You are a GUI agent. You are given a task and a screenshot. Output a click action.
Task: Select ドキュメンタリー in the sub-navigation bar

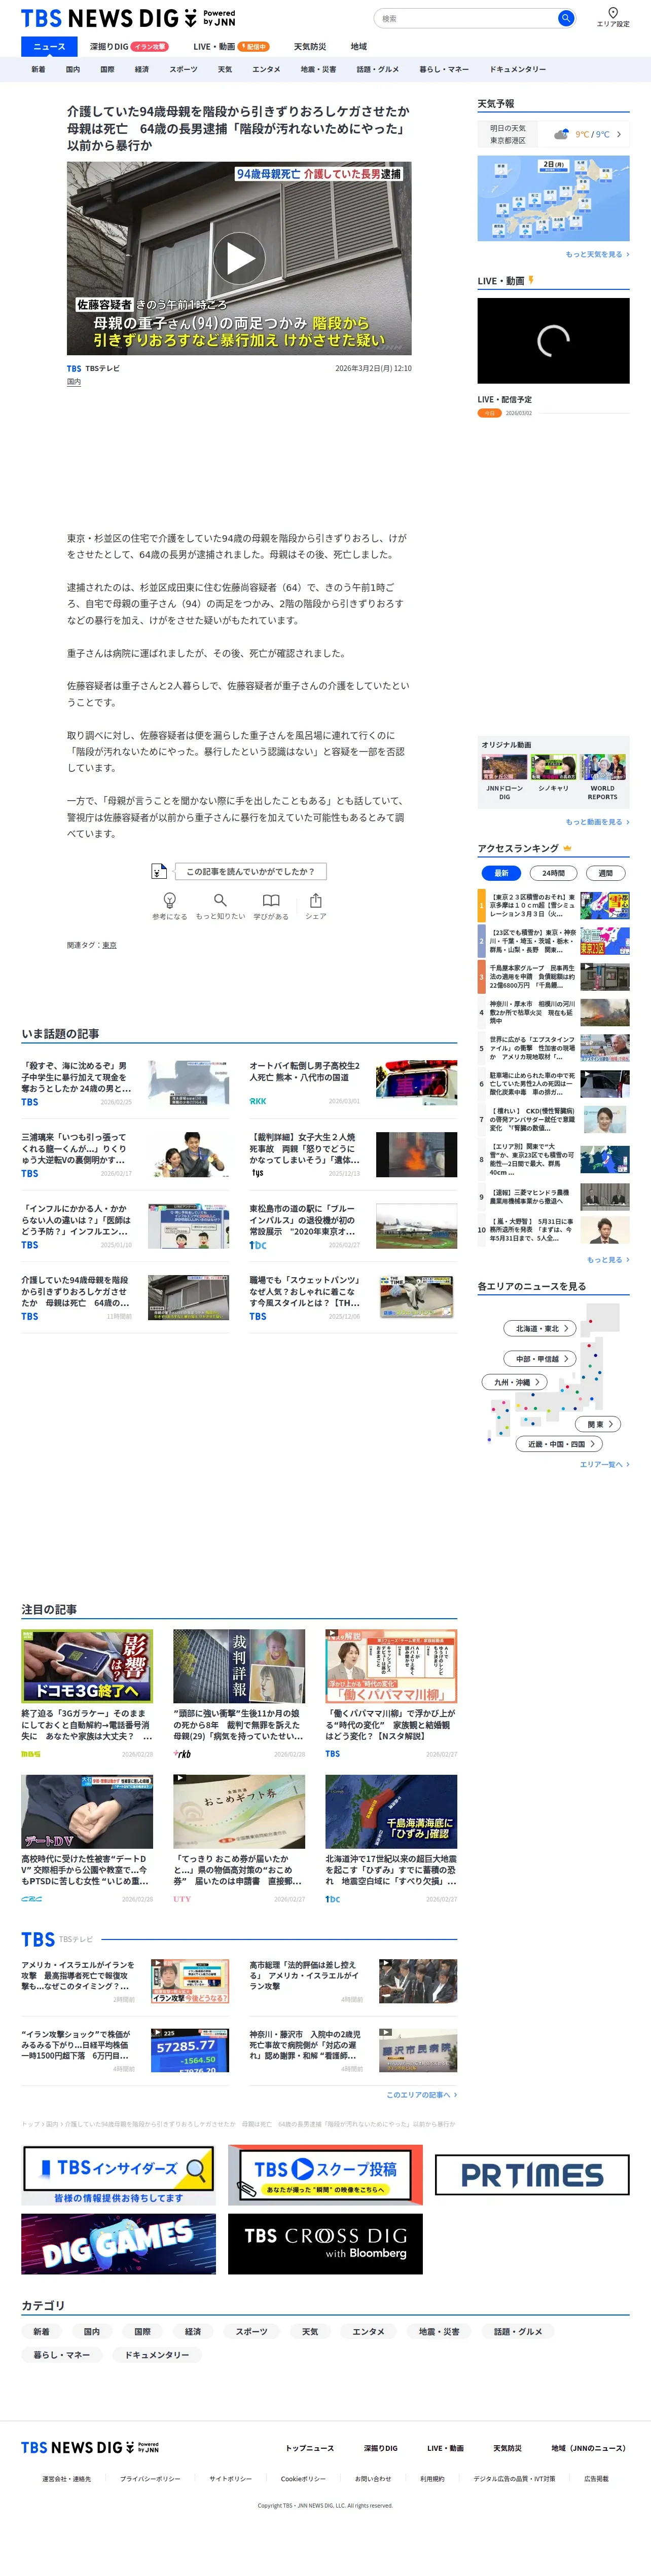(x=518, y=70)
